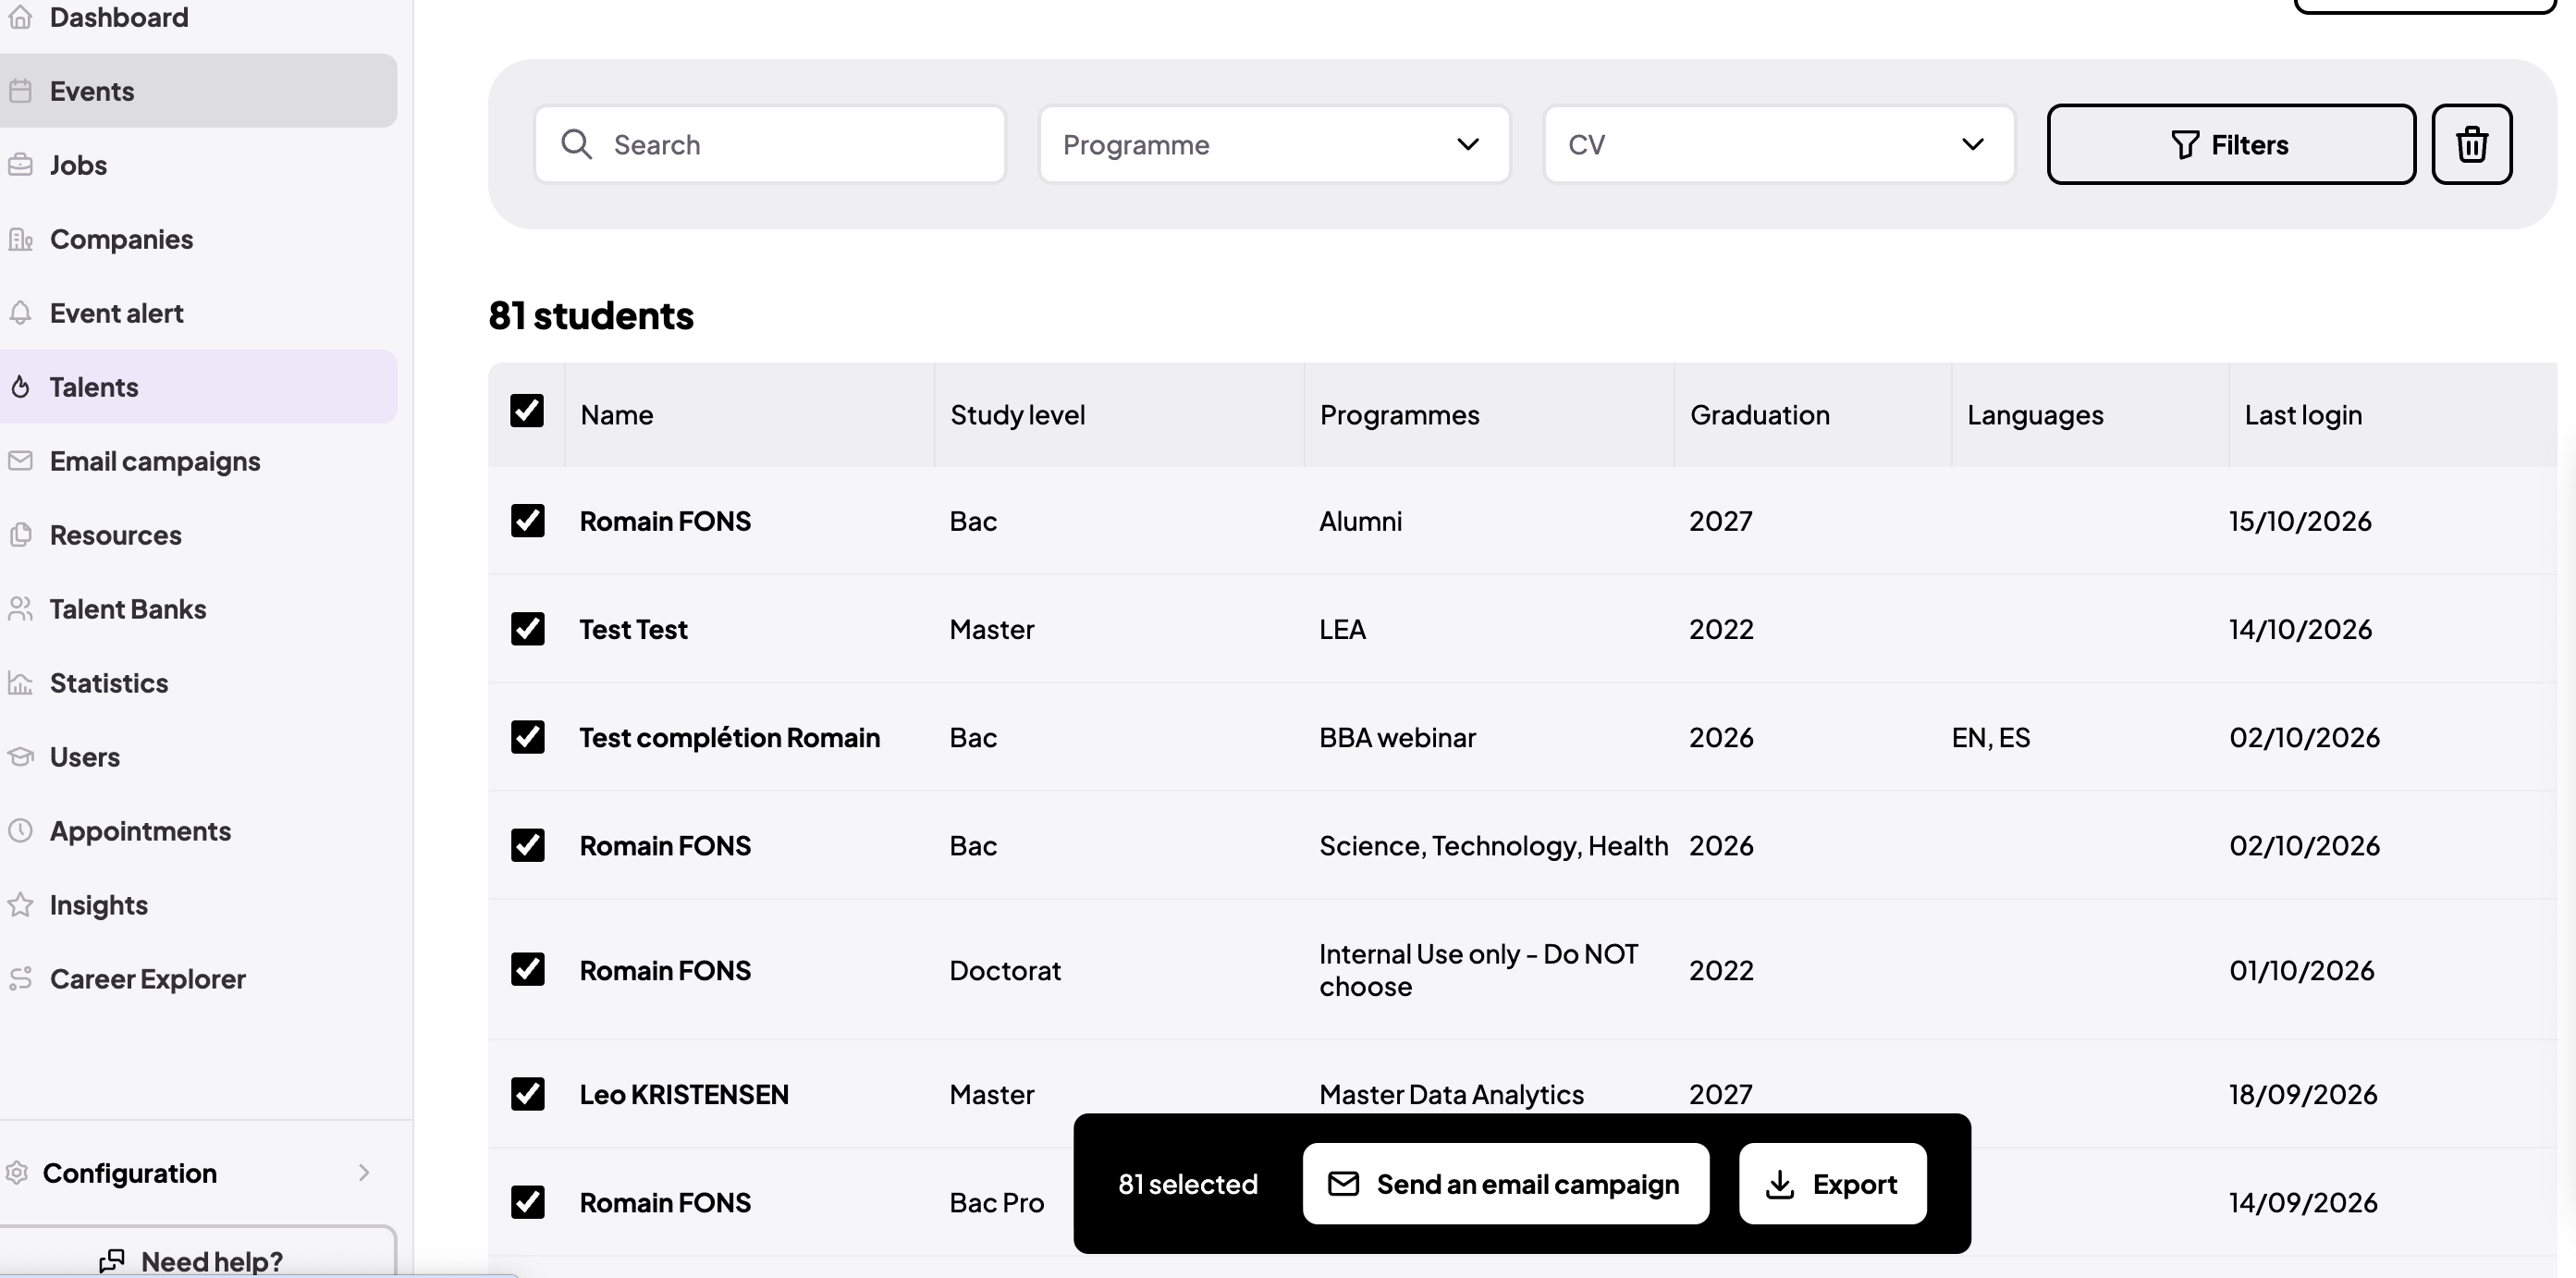
Task: Click Send an email campaign button
Action: click(1506, 1184)
